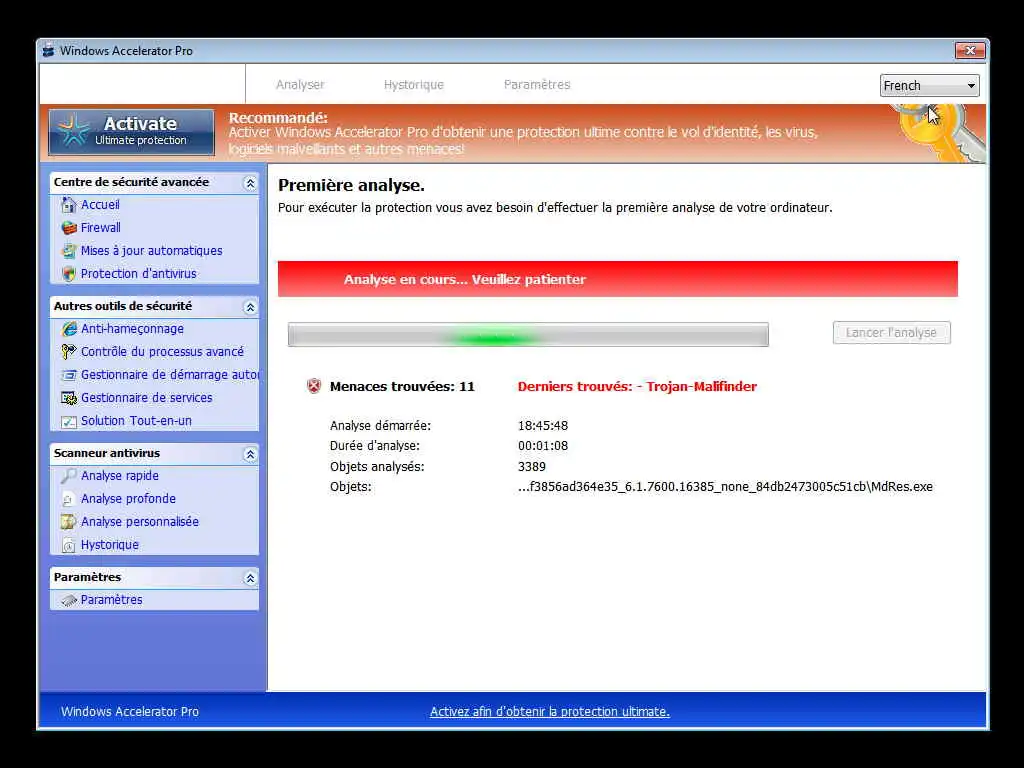
Task: Click the Analyse personnalisée icon
Action: [69, 522]
